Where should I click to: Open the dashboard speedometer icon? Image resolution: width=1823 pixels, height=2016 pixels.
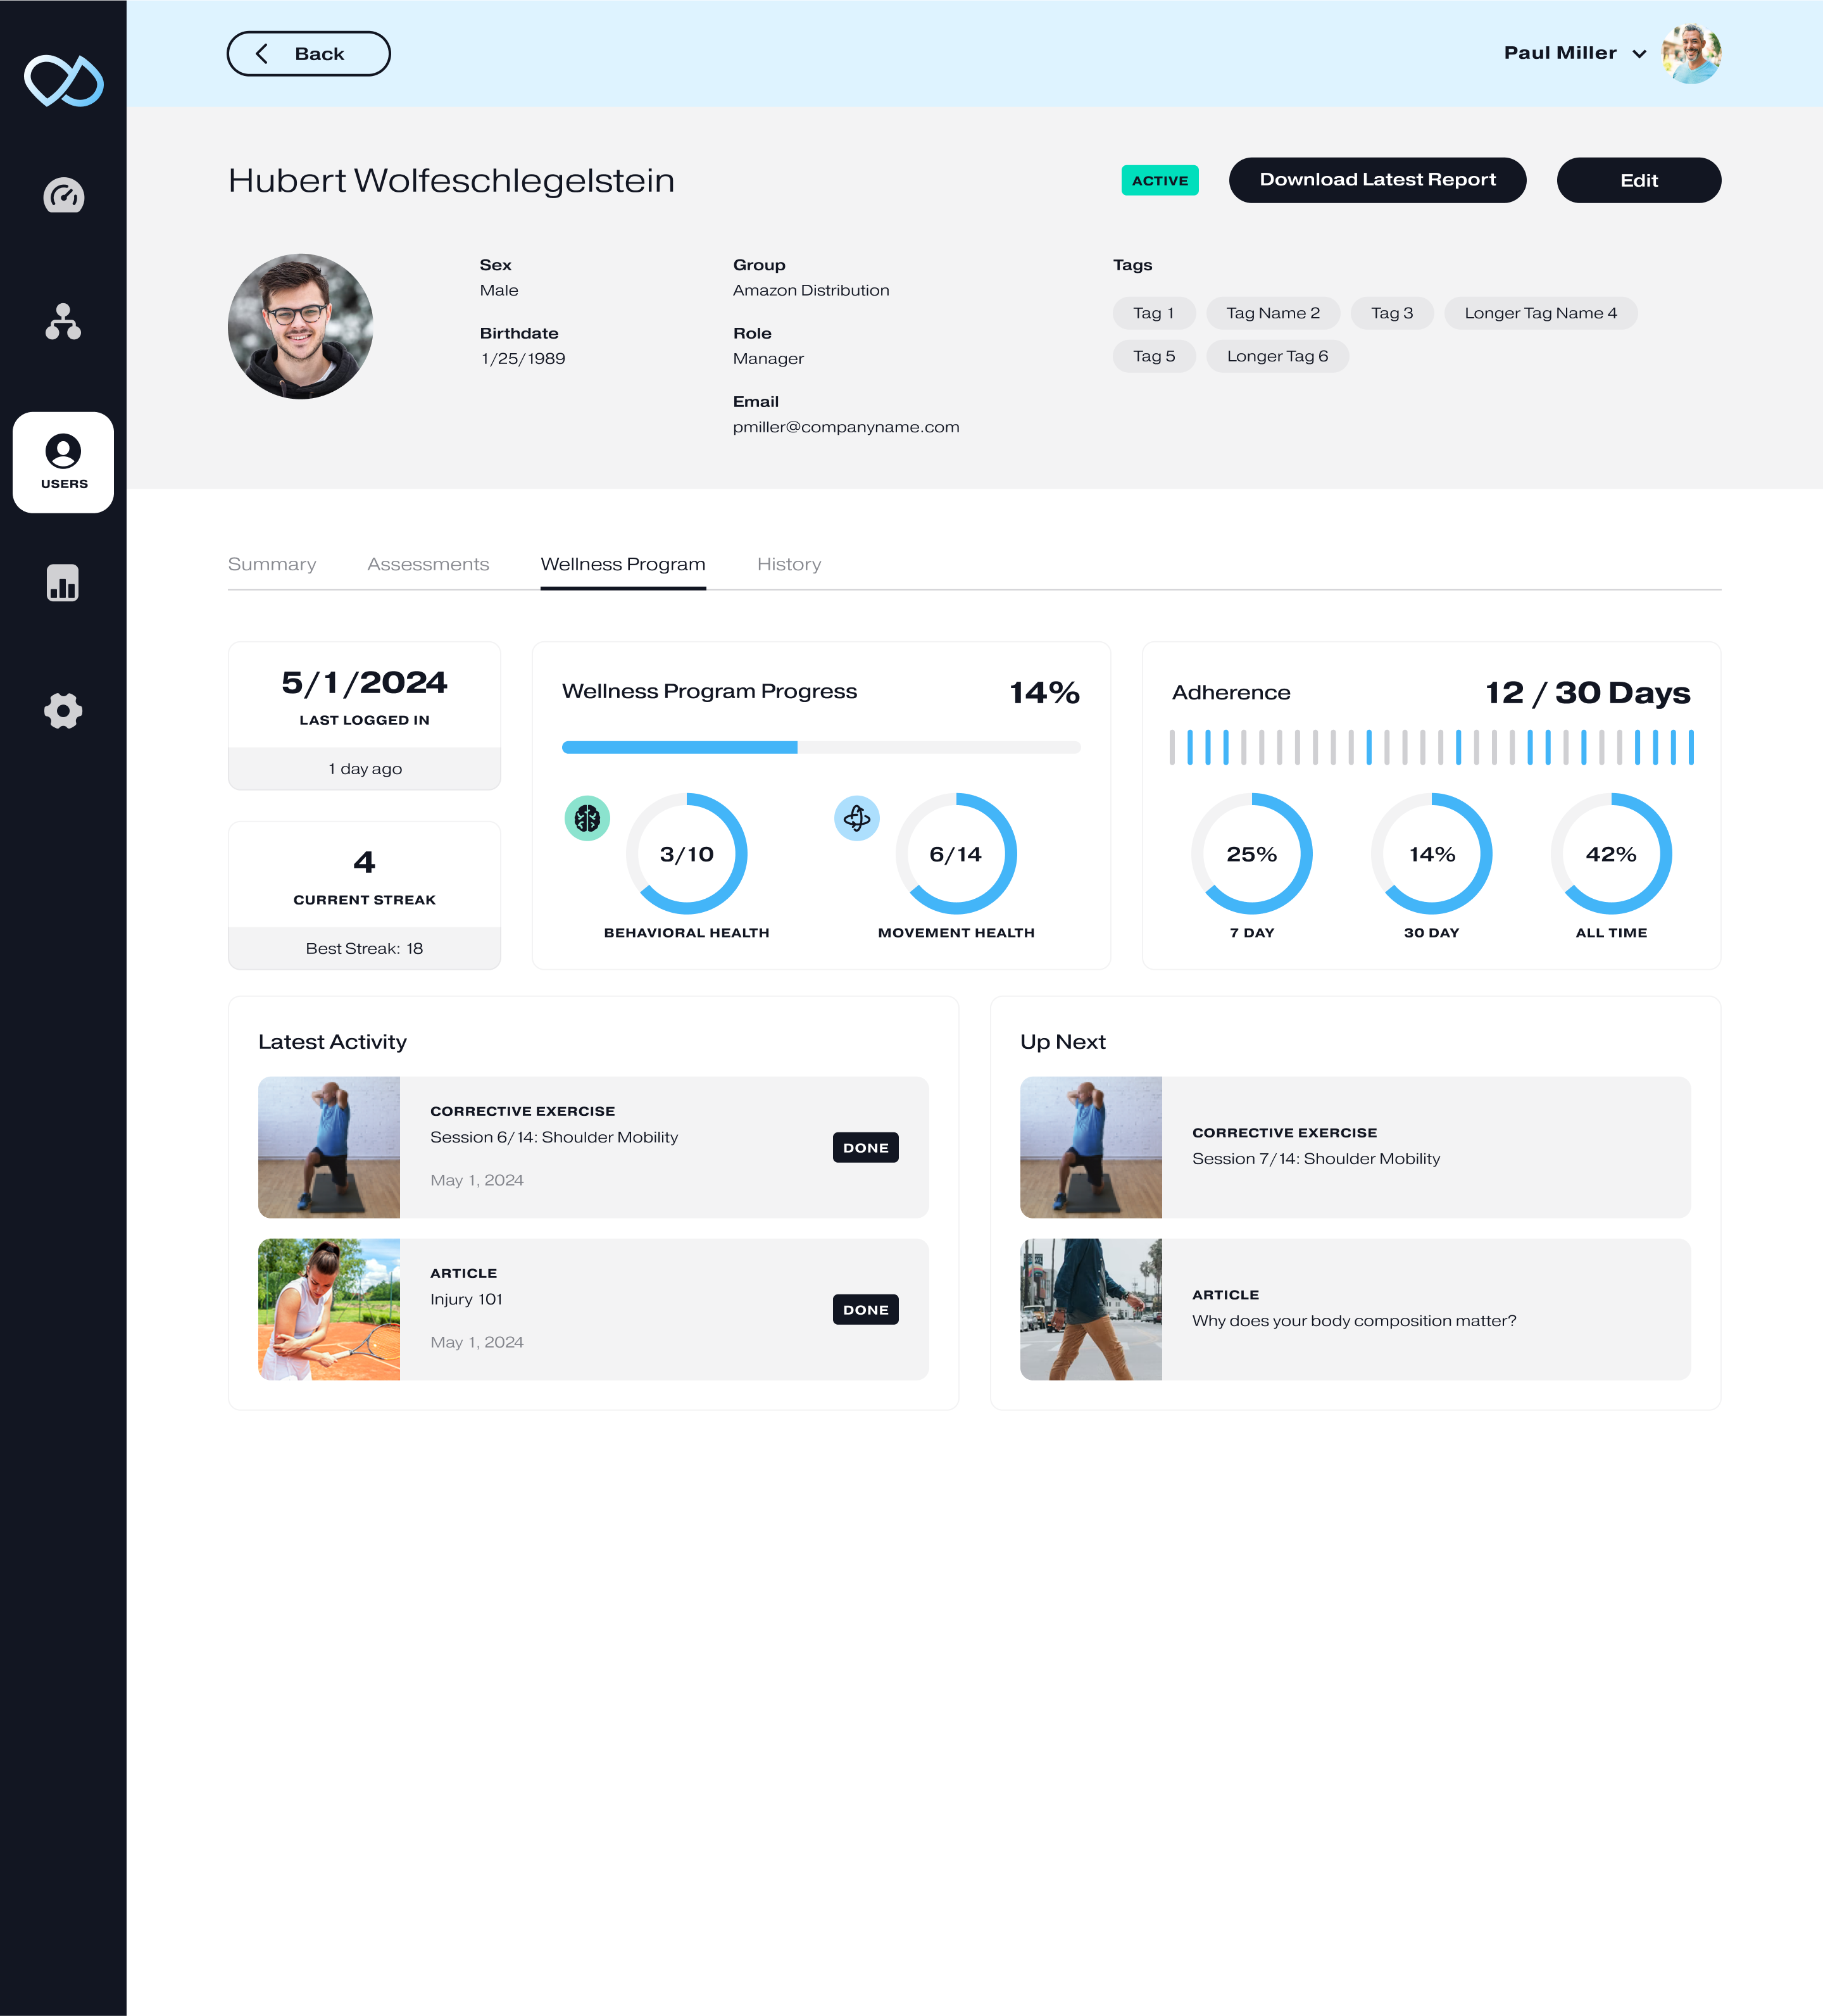click(63, 195)
